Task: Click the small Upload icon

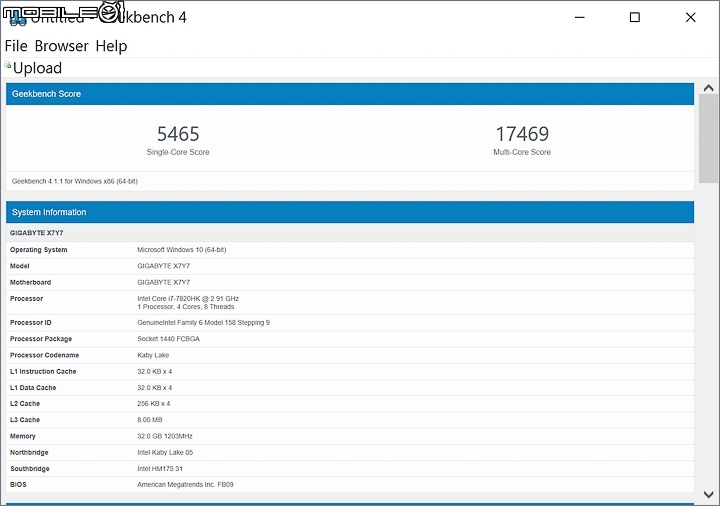Action: point(8,65)
